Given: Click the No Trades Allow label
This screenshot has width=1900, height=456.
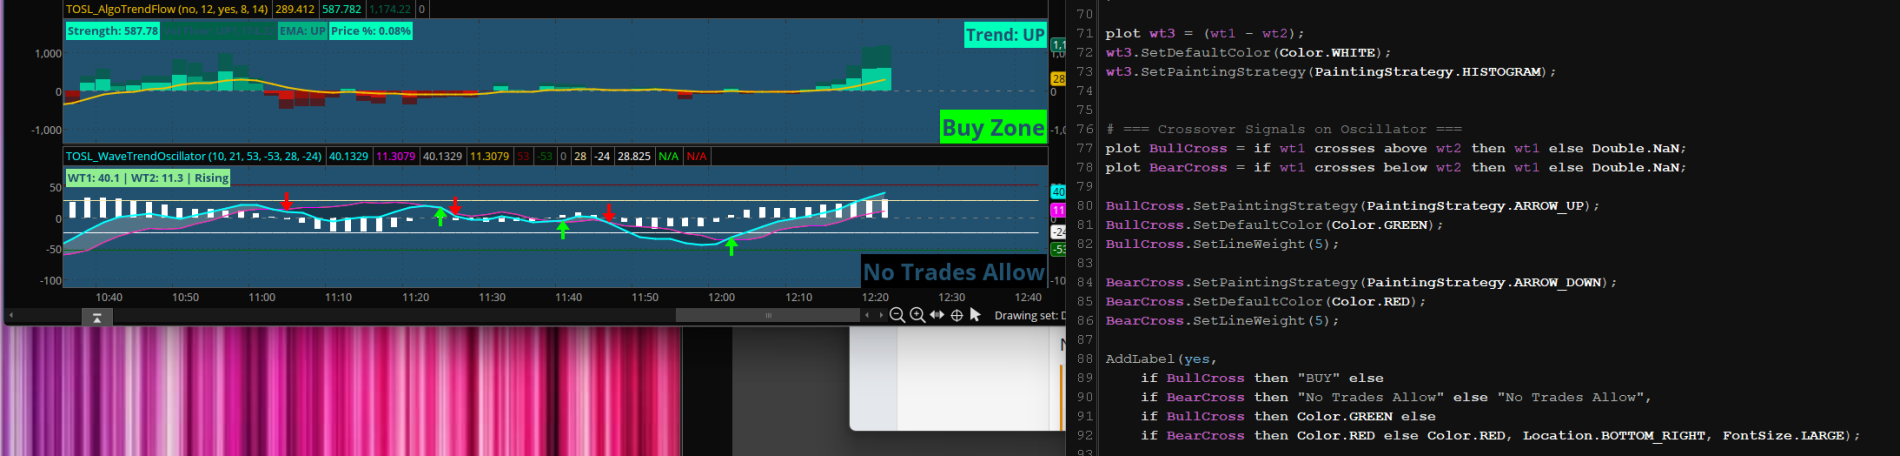Looking at the screenshot, I should point(953,272).
